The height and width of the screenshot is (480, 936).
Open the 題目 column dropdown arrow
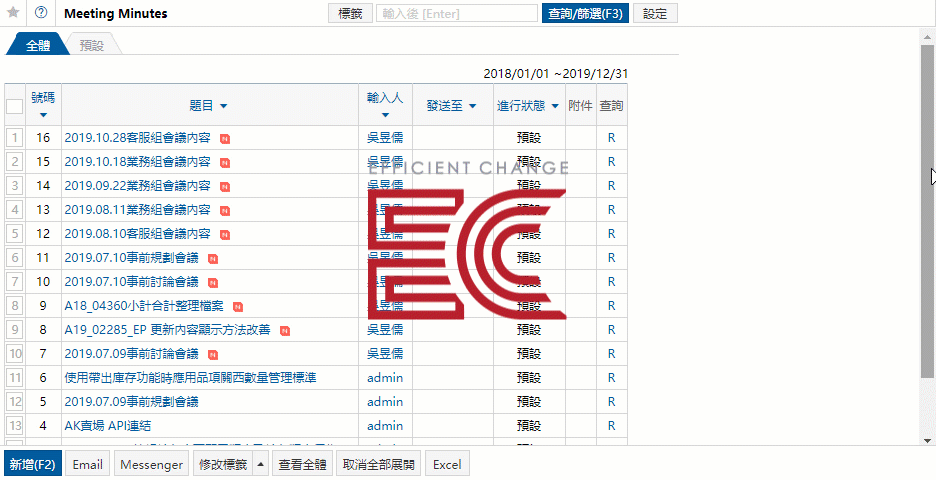pos(224,106)
